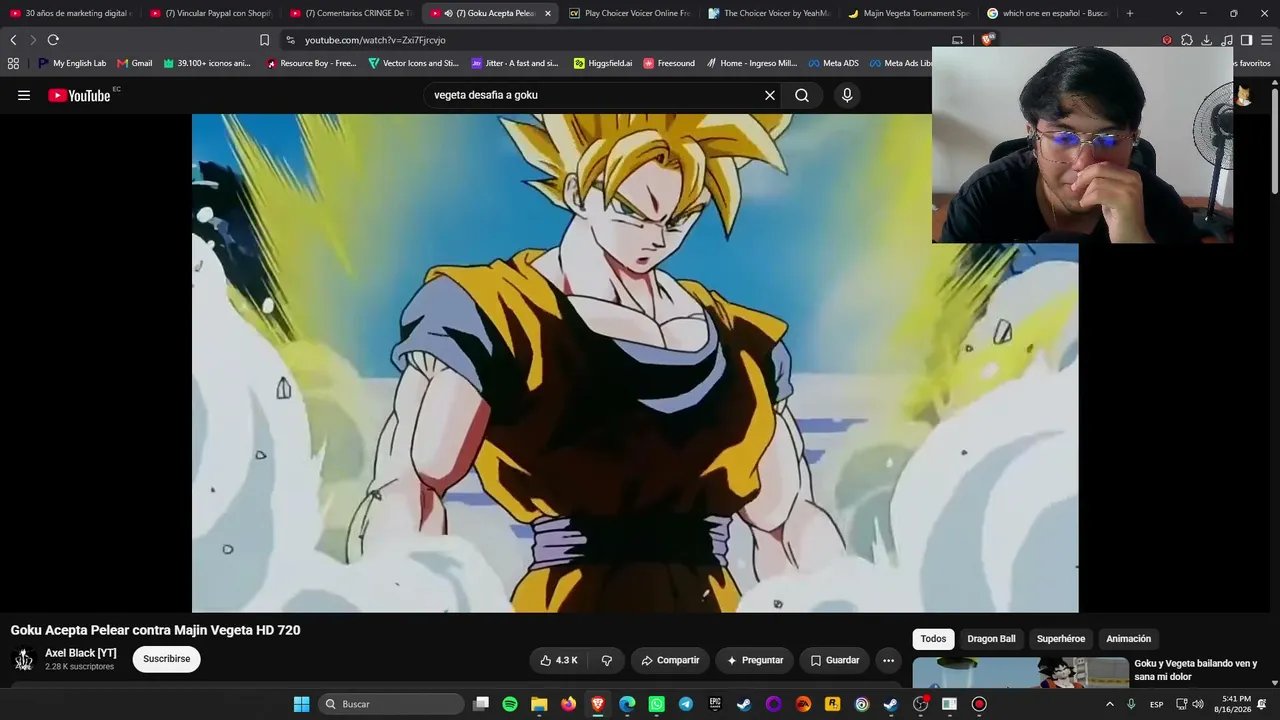1280x720 pixels.
Task: Open the Axel Black channel avatar
Action: pos(24,660)
